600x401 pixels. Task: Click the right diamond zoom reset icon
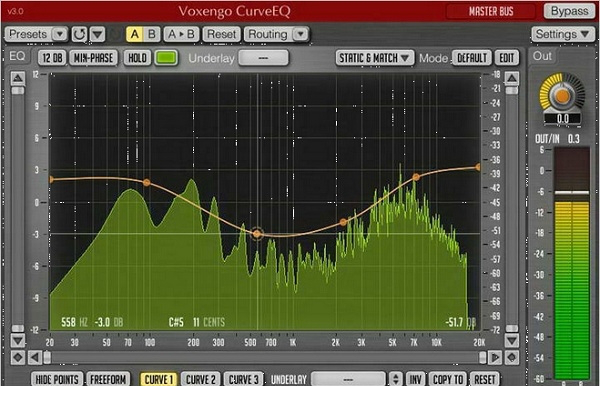512,358
